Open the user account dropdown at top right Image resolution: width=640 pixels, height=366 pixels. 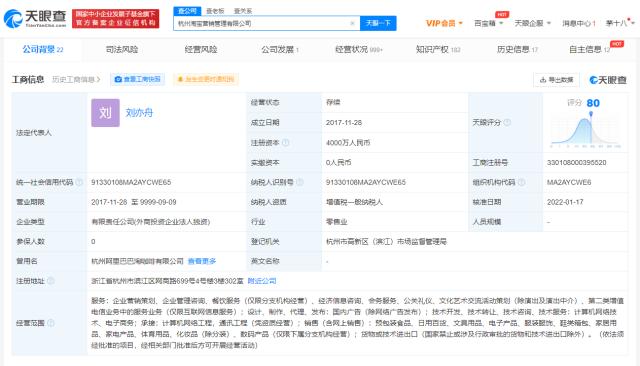(620, 23)
